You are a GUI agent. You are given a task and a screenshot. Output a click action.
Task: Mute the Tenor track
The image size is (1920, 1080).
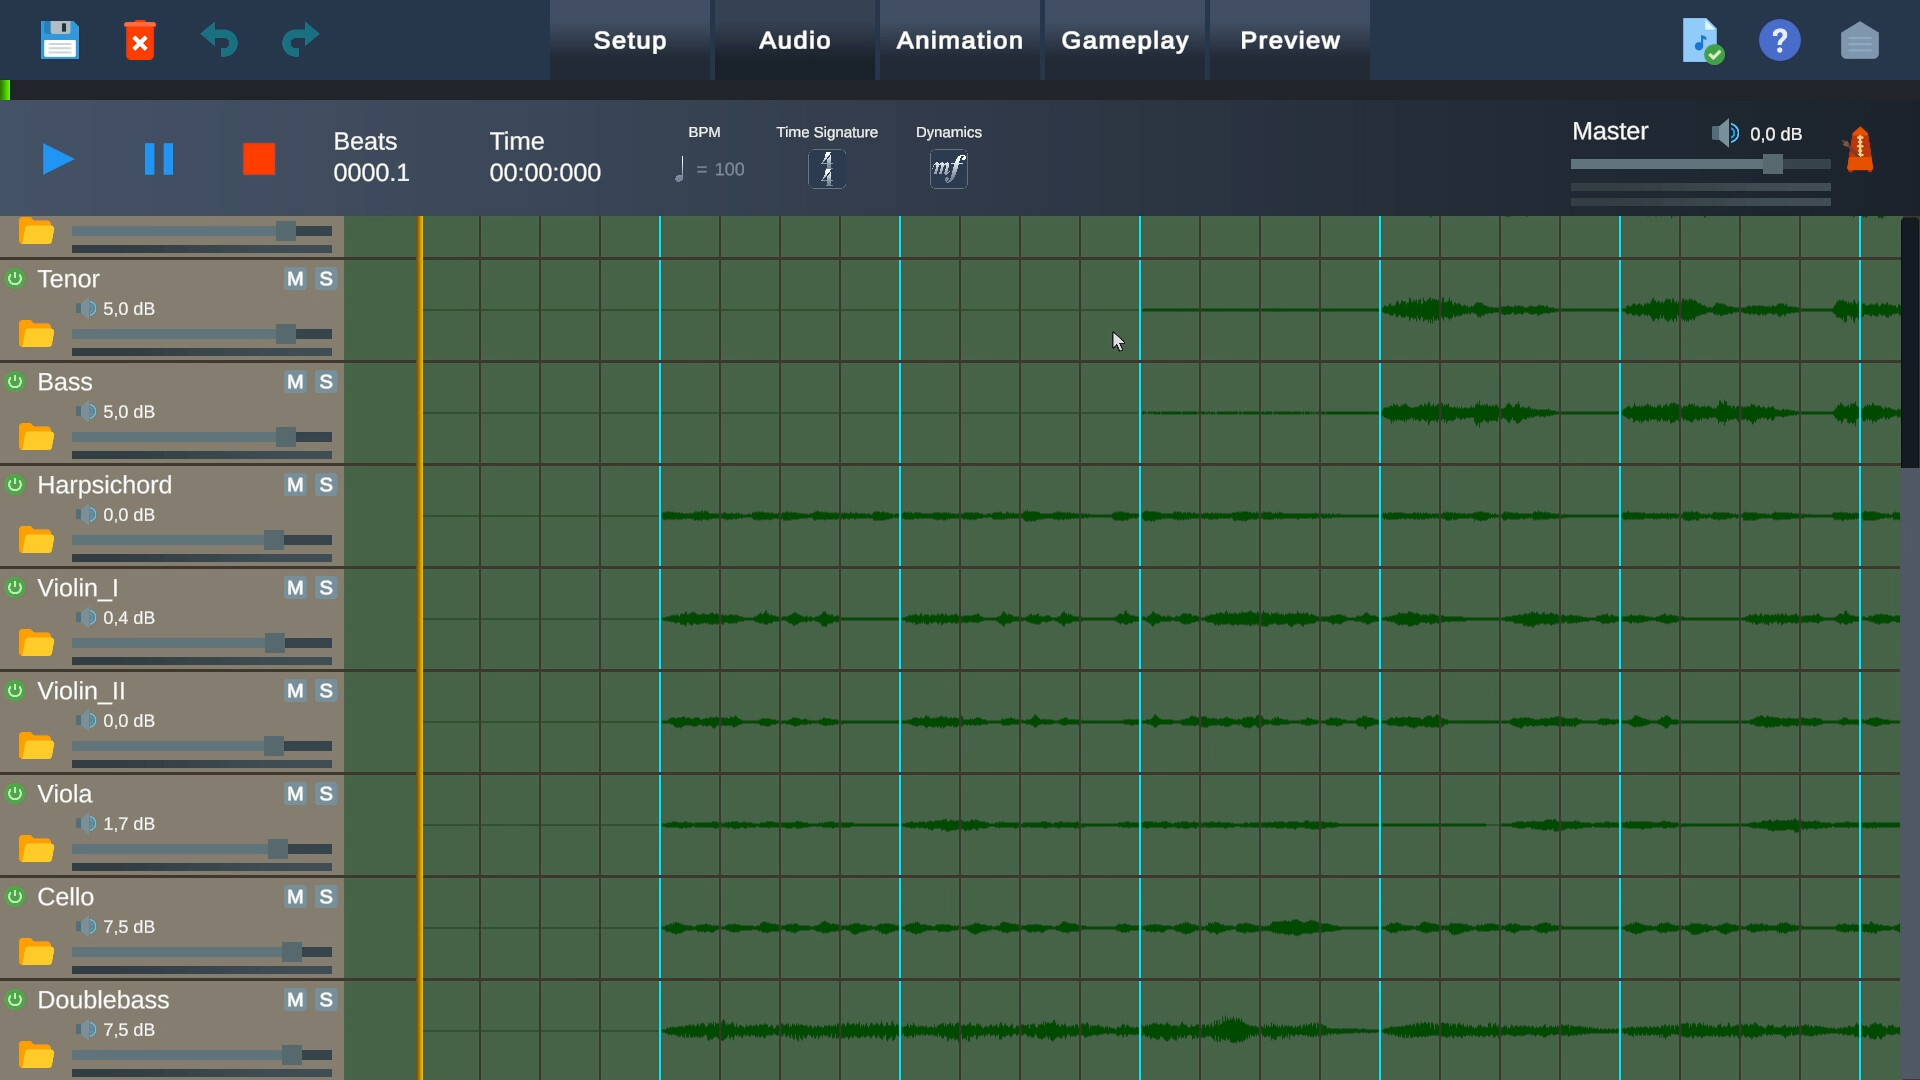click(292, 279)
